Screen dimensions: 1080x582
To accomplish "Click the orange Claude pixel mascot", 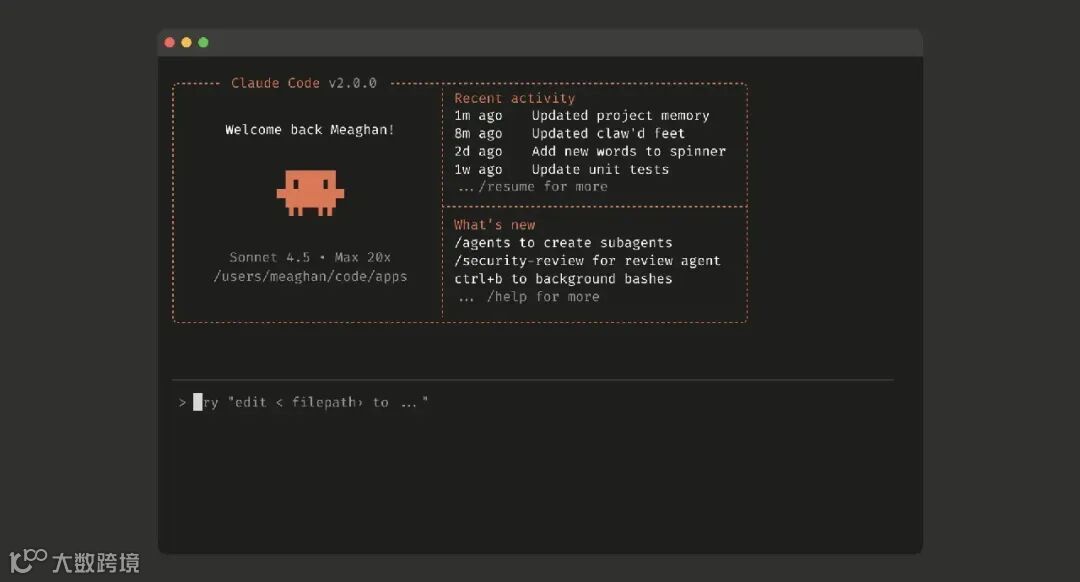I will pyautogui.click(x=310, y=193).
